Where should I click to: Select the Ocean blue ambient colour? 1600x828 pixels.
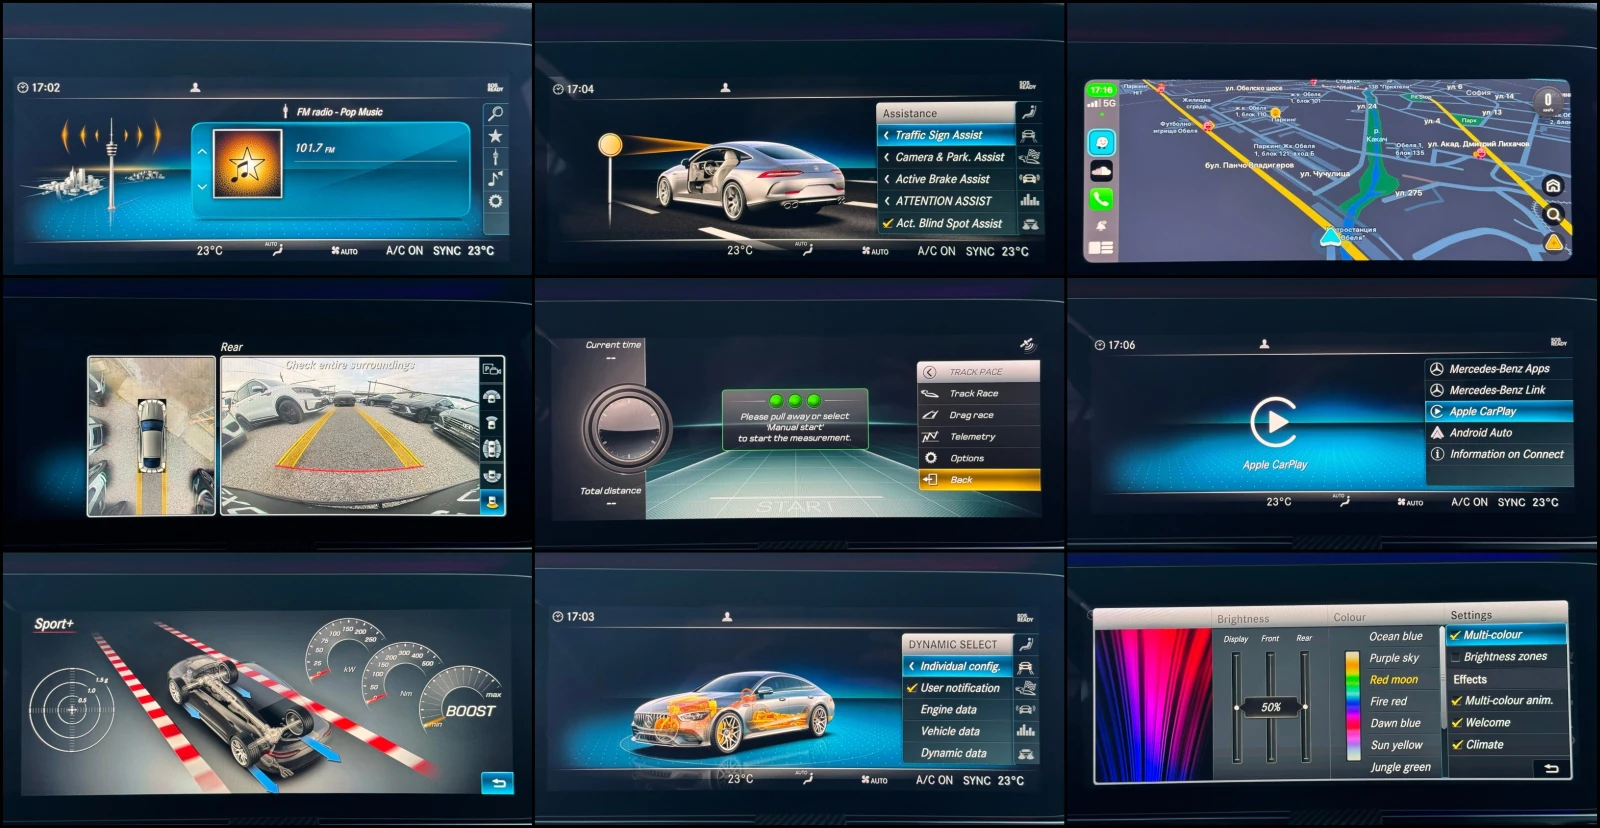pyautogui.click(x=1395, y=636)
